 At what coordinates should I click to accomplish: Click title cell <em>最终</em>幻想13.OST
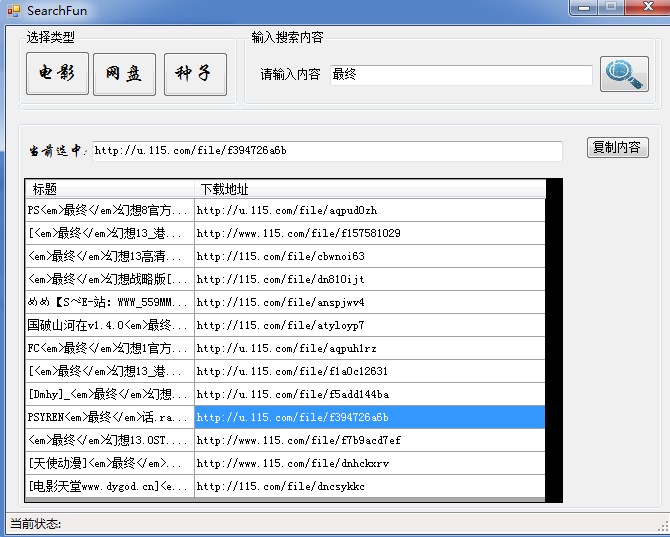tap(110, 440)
